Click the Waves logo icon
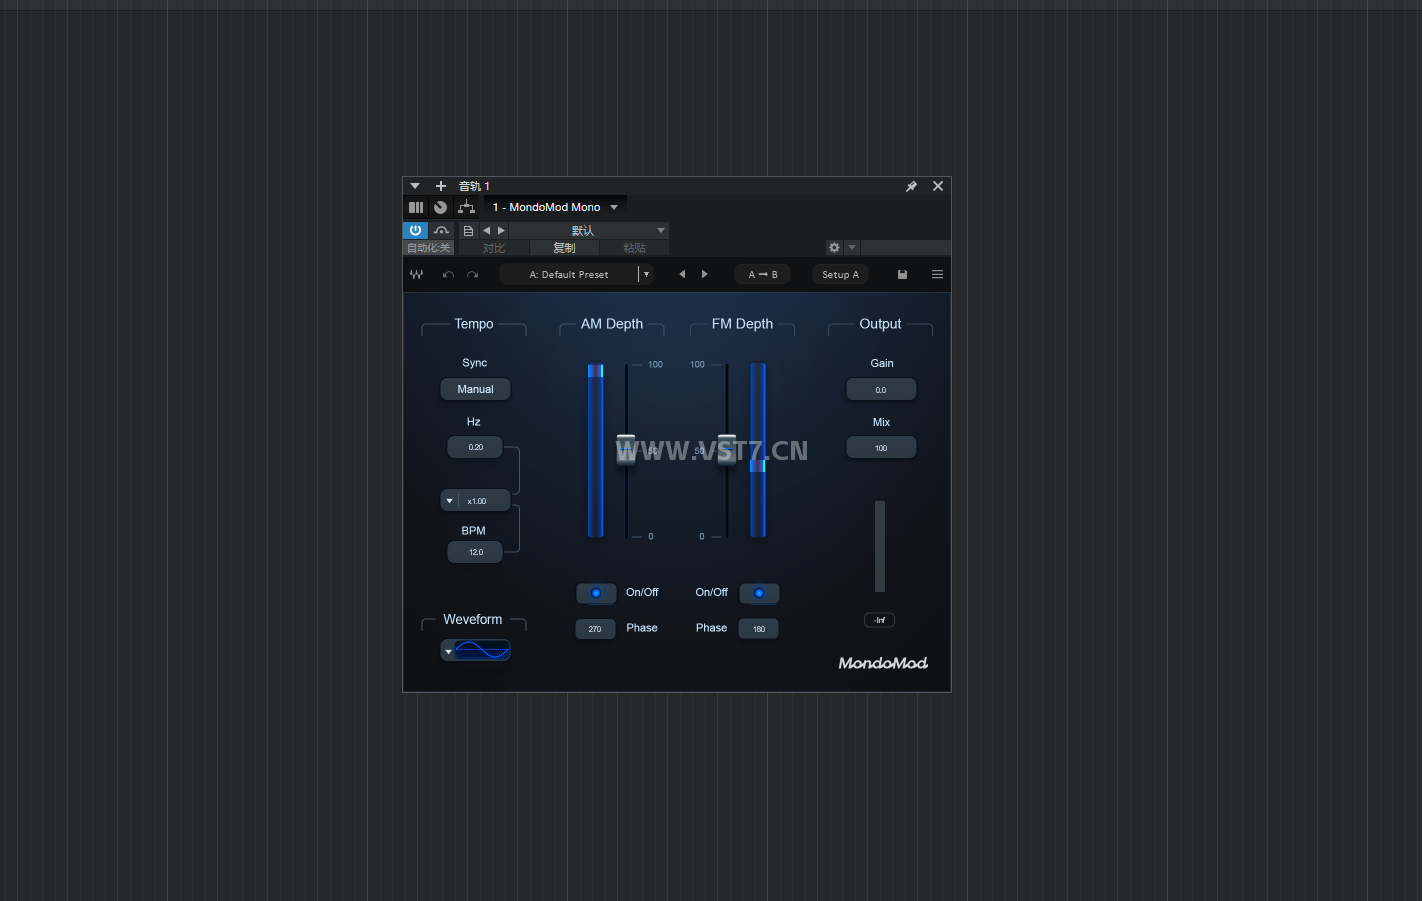Image resolution: width=1422 pixels, height=901 pixels. click(x=417, y=274)
